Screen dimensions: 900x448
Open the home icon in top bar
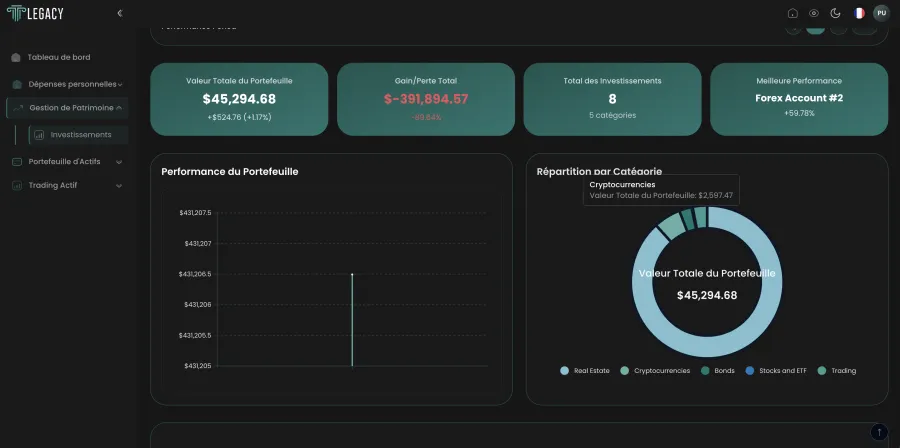click(793, 13)
